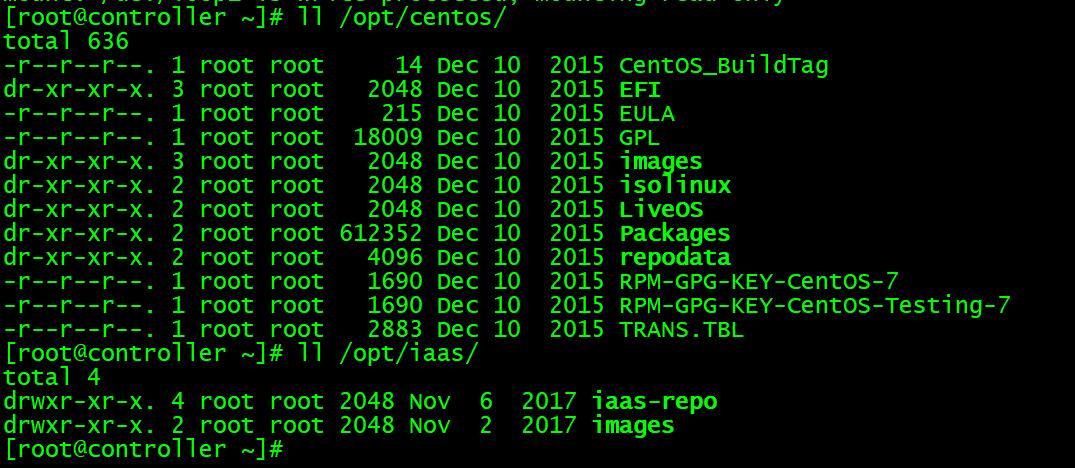1075x468 pixels.
Task: Click the size value 18009
Action: (x=388, y=138)
